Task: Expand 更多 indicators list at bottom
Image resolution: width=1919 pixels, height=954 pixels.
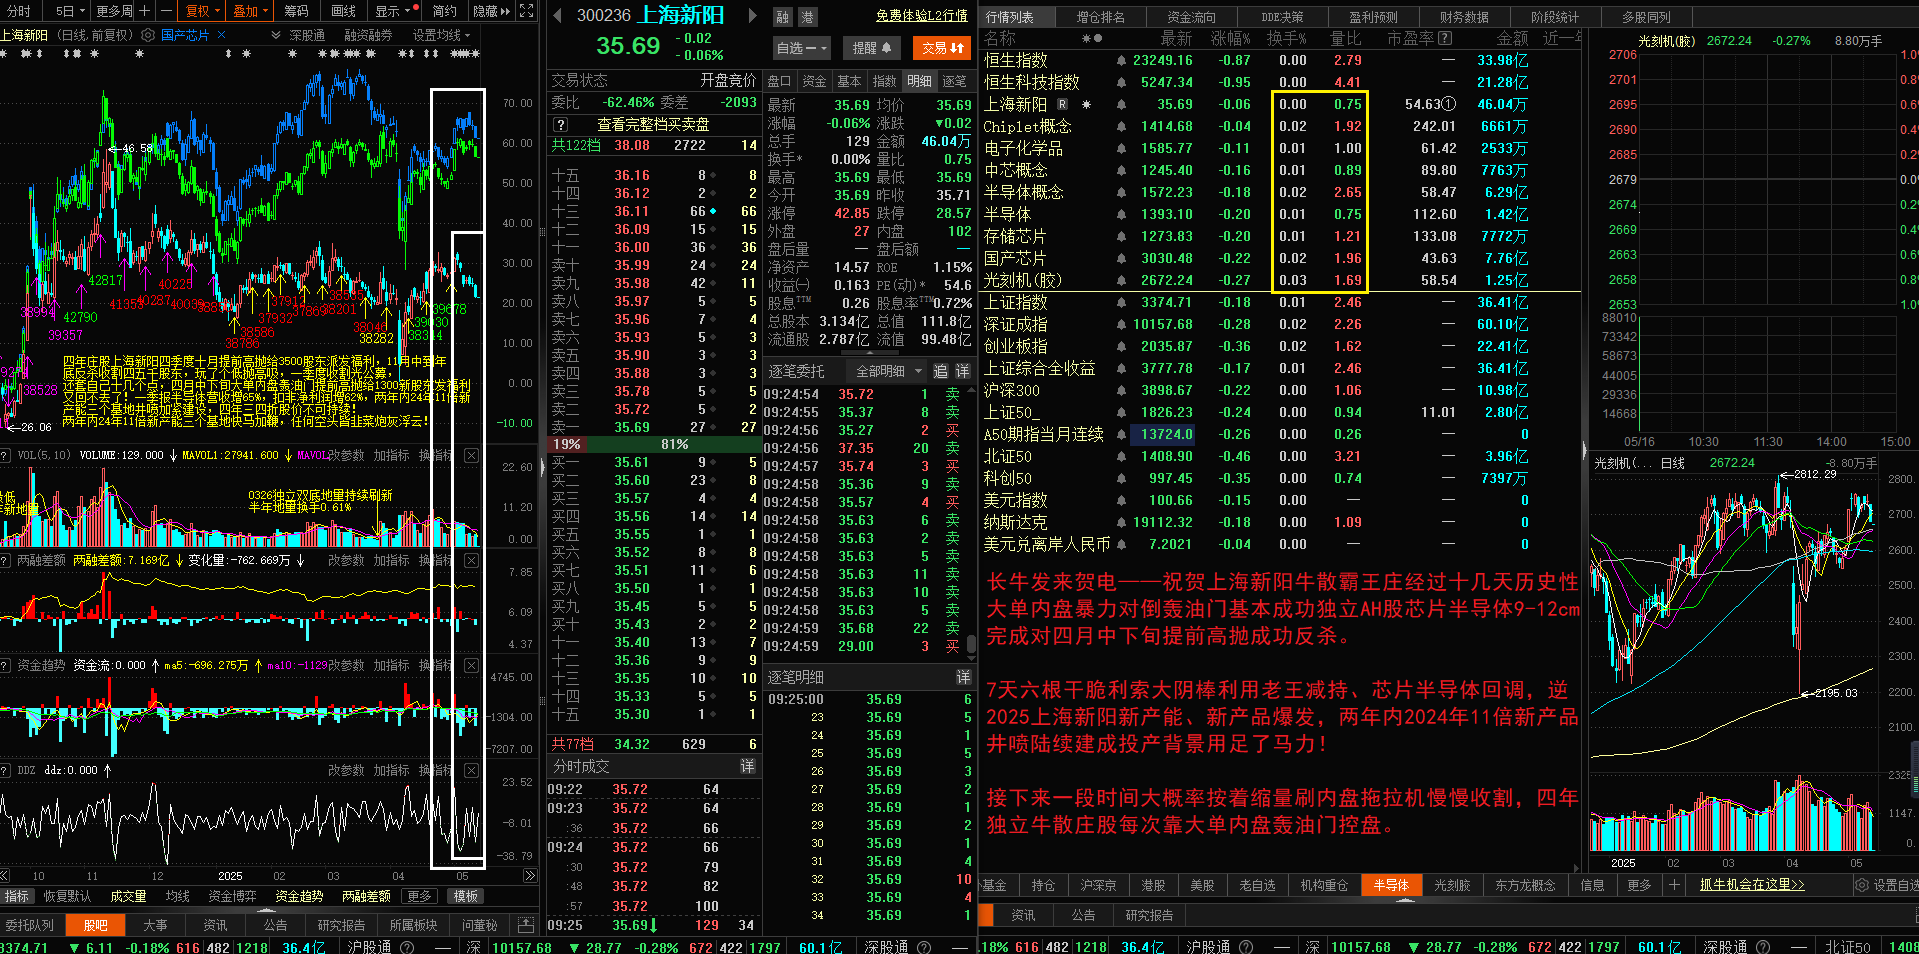Action: coord(419,896)
